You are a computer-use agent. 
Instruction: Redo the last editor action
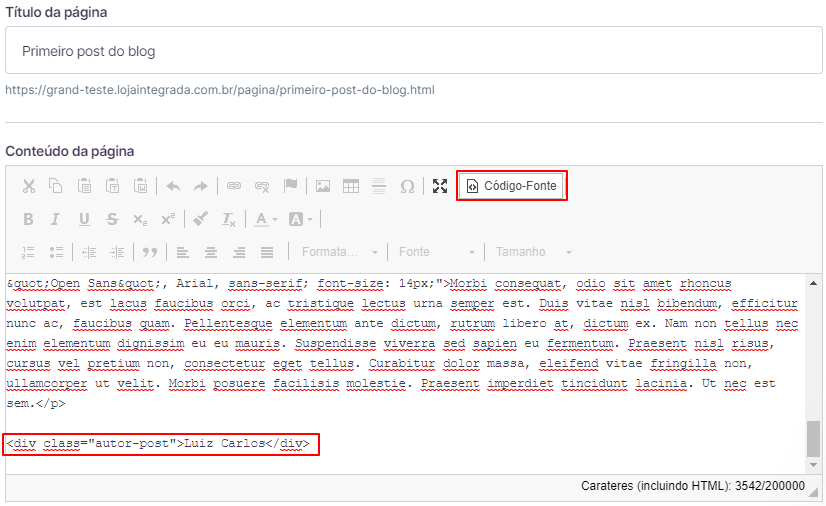click(201, 186)
